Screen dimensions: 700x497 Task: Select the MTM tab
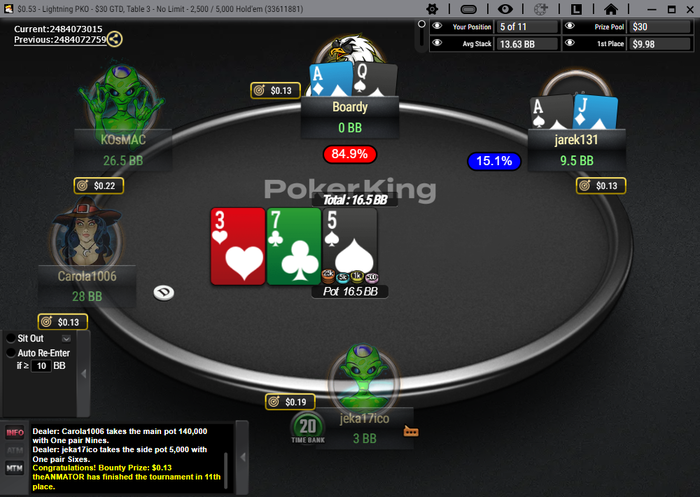15,468
